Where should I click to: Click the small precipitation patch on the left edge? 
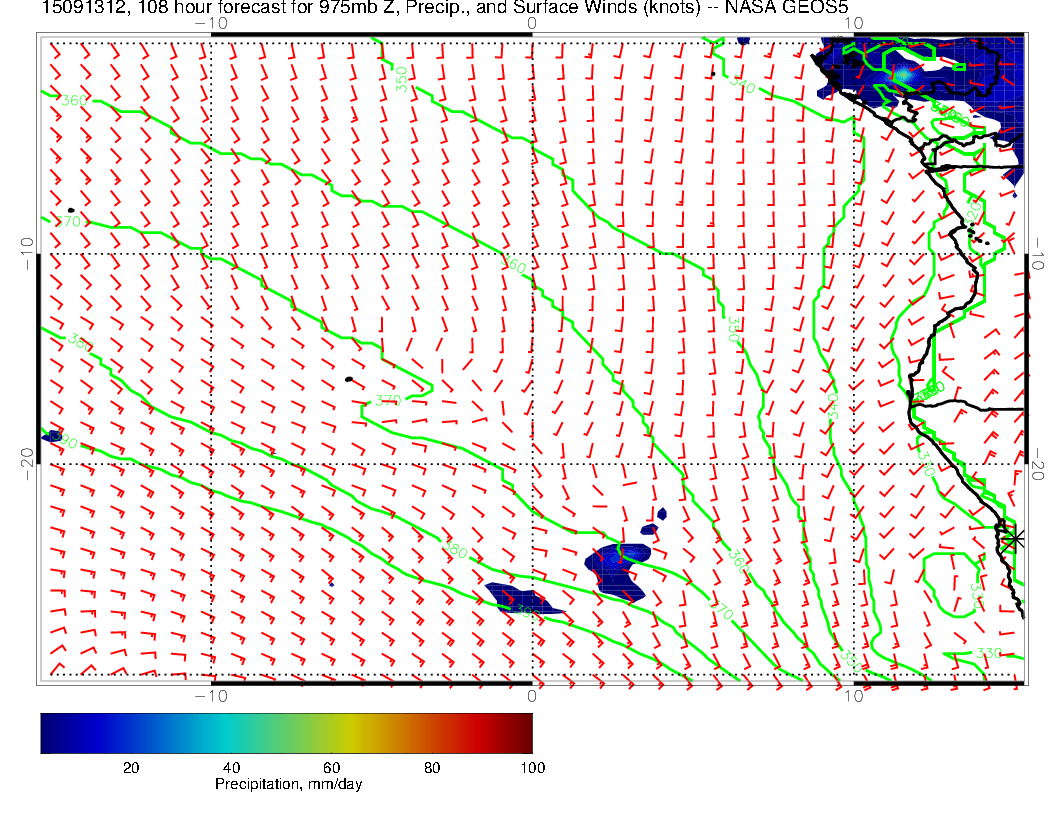click(51, 436)
